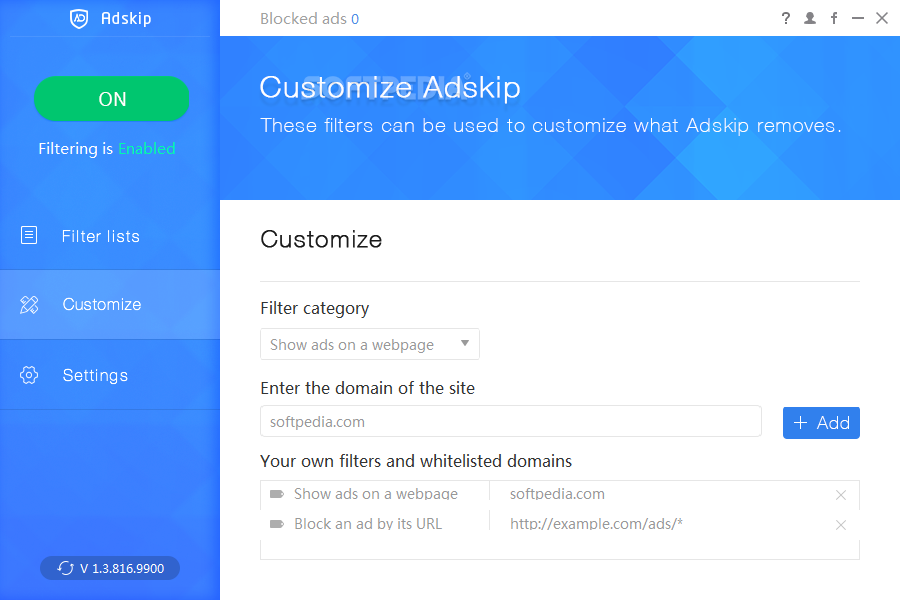Click the Customize pencil-ruler icon

(x=29, y=304)
